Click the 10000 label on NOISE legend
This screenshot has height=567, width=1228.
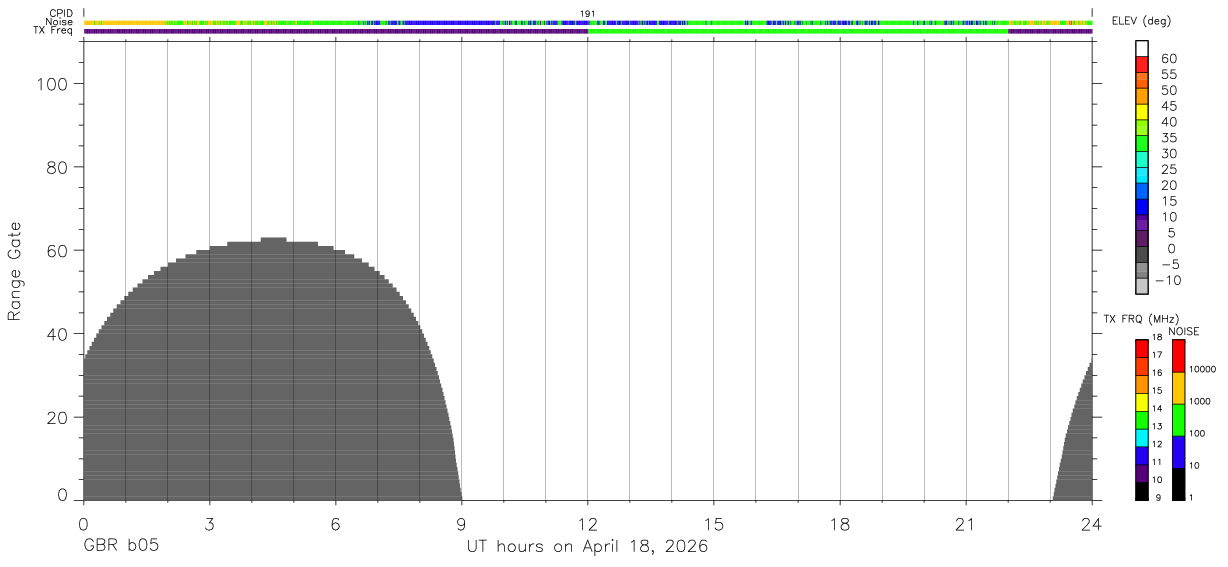[1201, 369]
